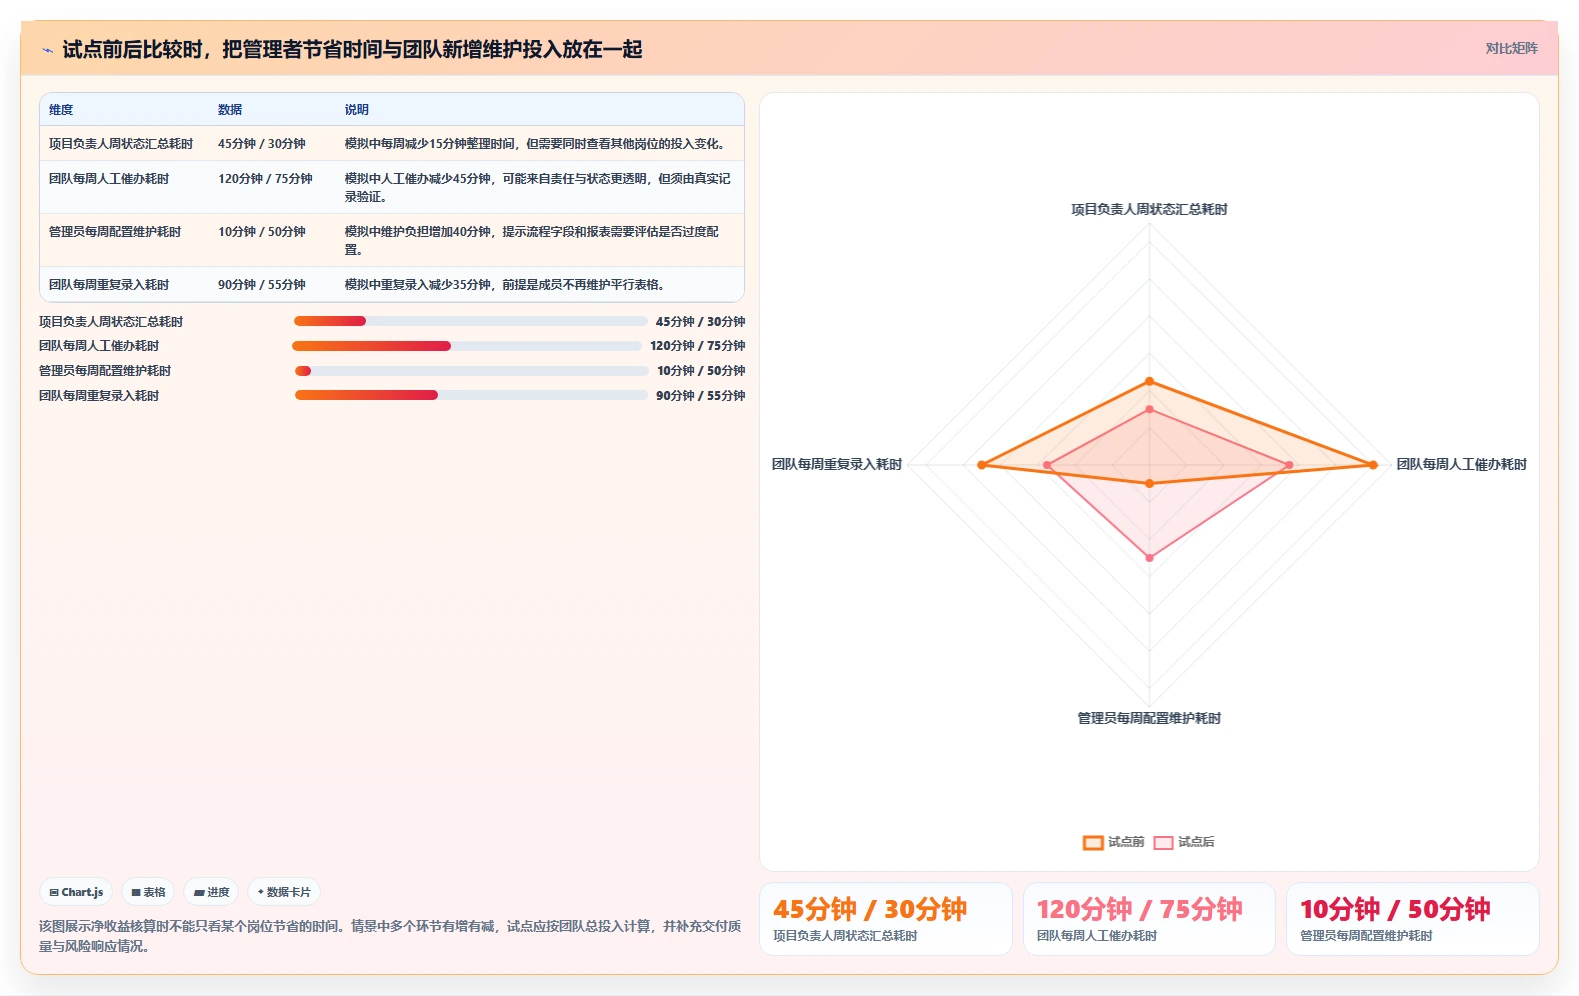Open the 10分钟 / 50分钟 data card
This screenshot has width=1579, height=996.
pyautogui.click(x=1412, y=919)
